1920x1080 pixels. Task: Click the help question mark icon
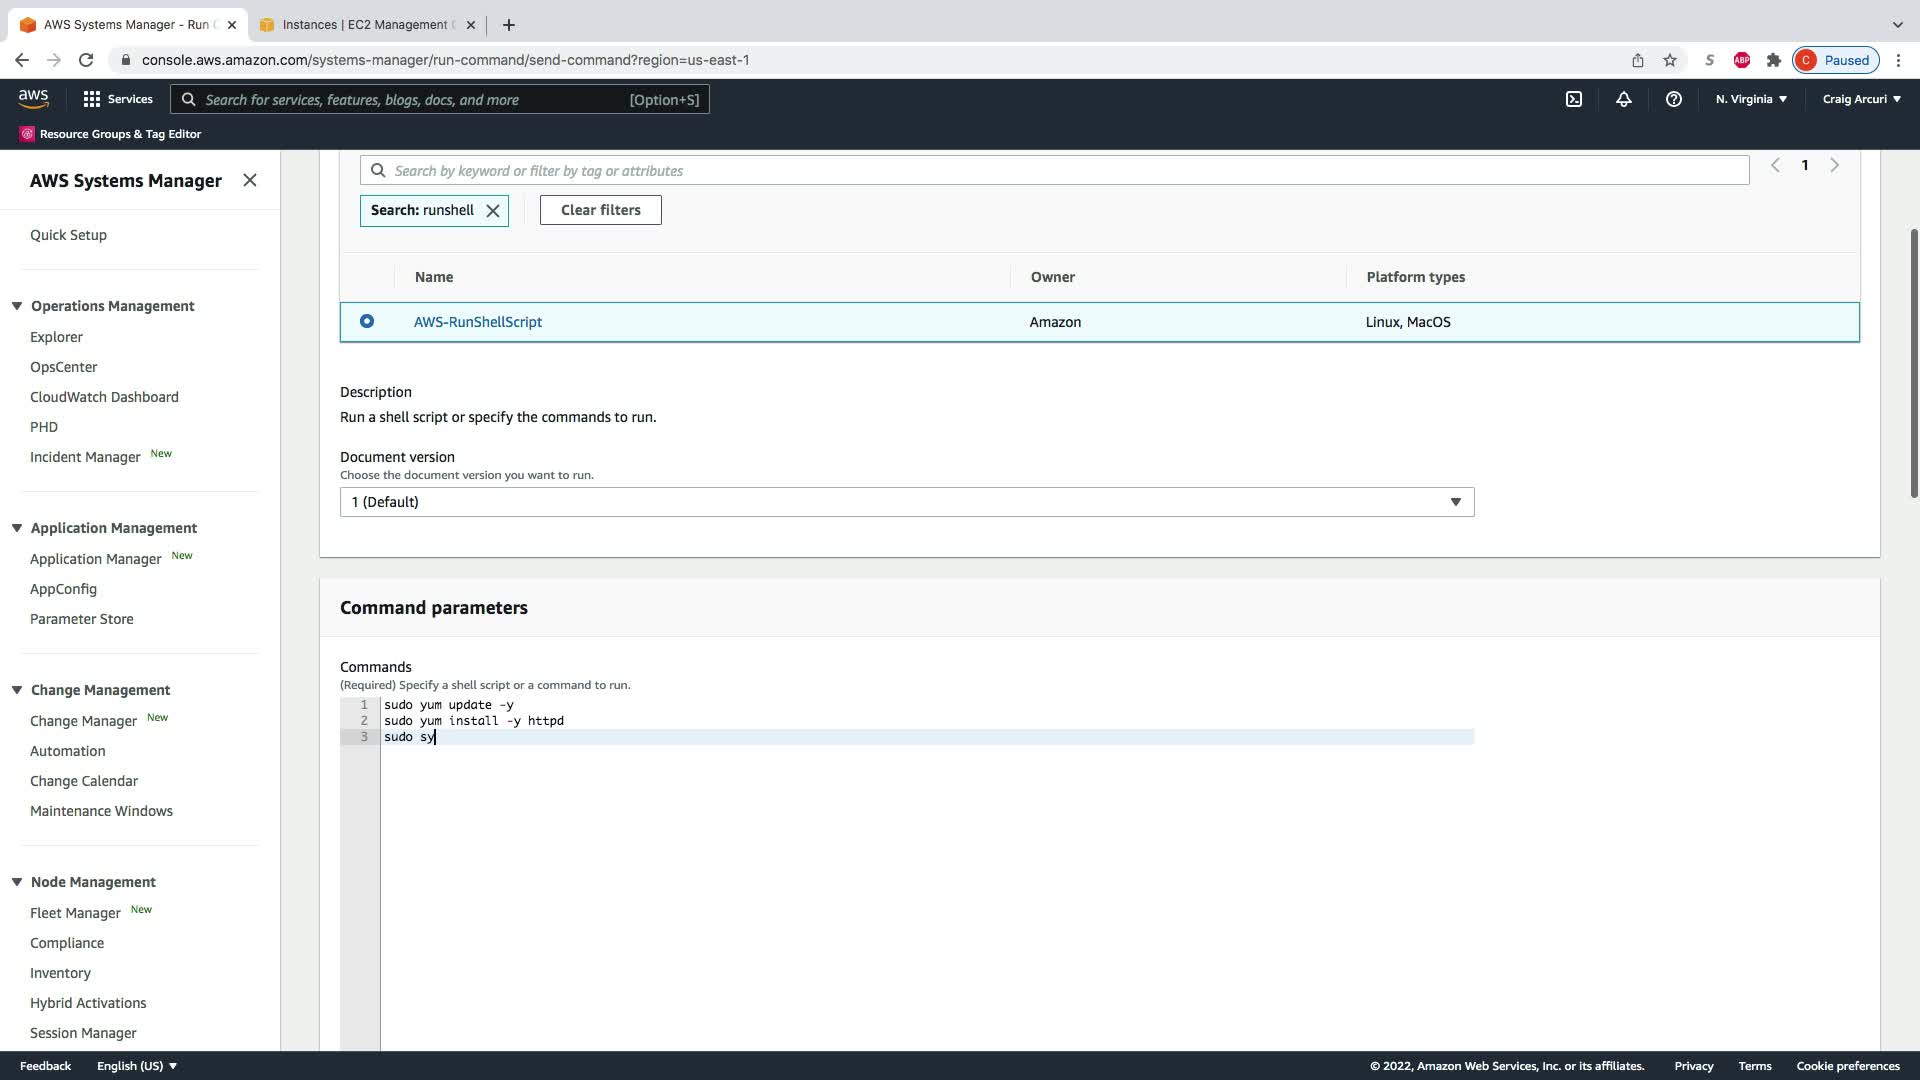(x=1673, y=99)
